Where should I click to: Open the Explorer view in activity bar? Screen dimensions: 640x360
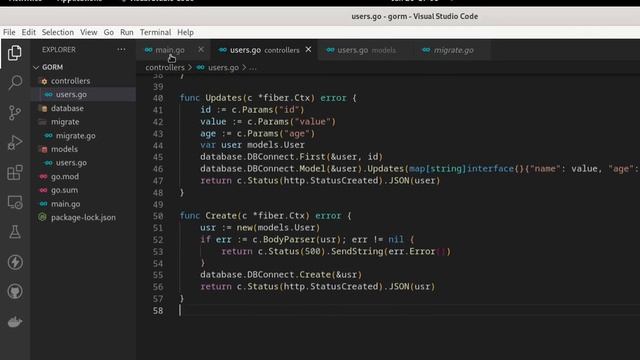tap(15, 53)
